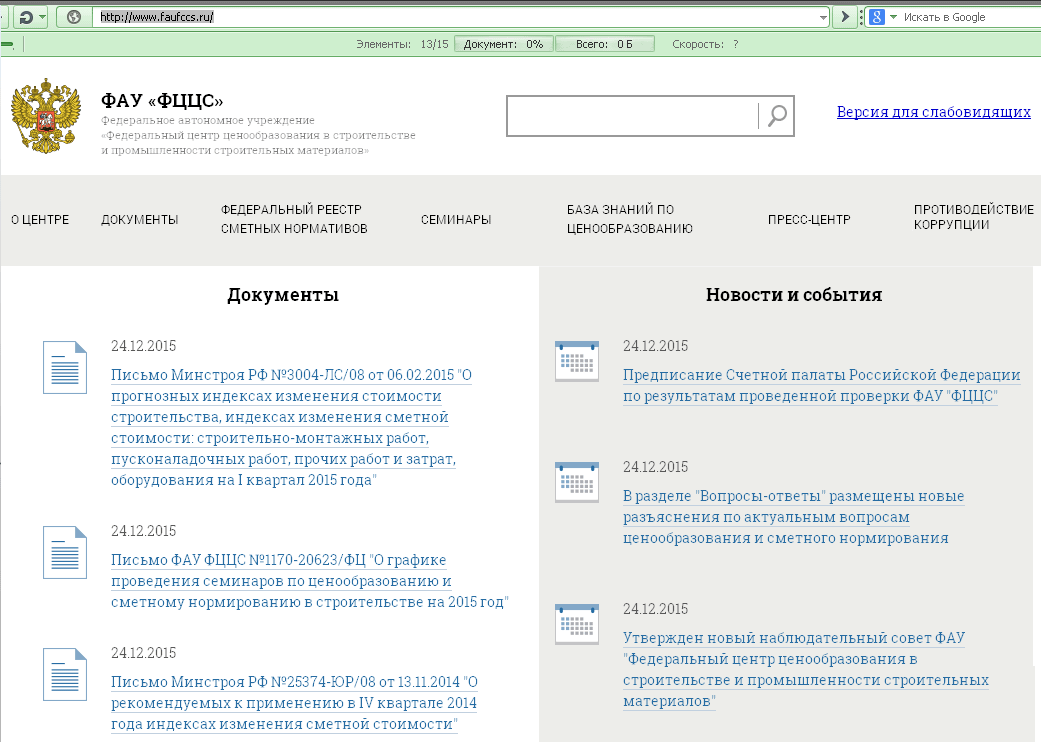Open the О ЦЕНТРЕ menu
This screenshot has width=1041, height=742.
(x=40, y=220)
